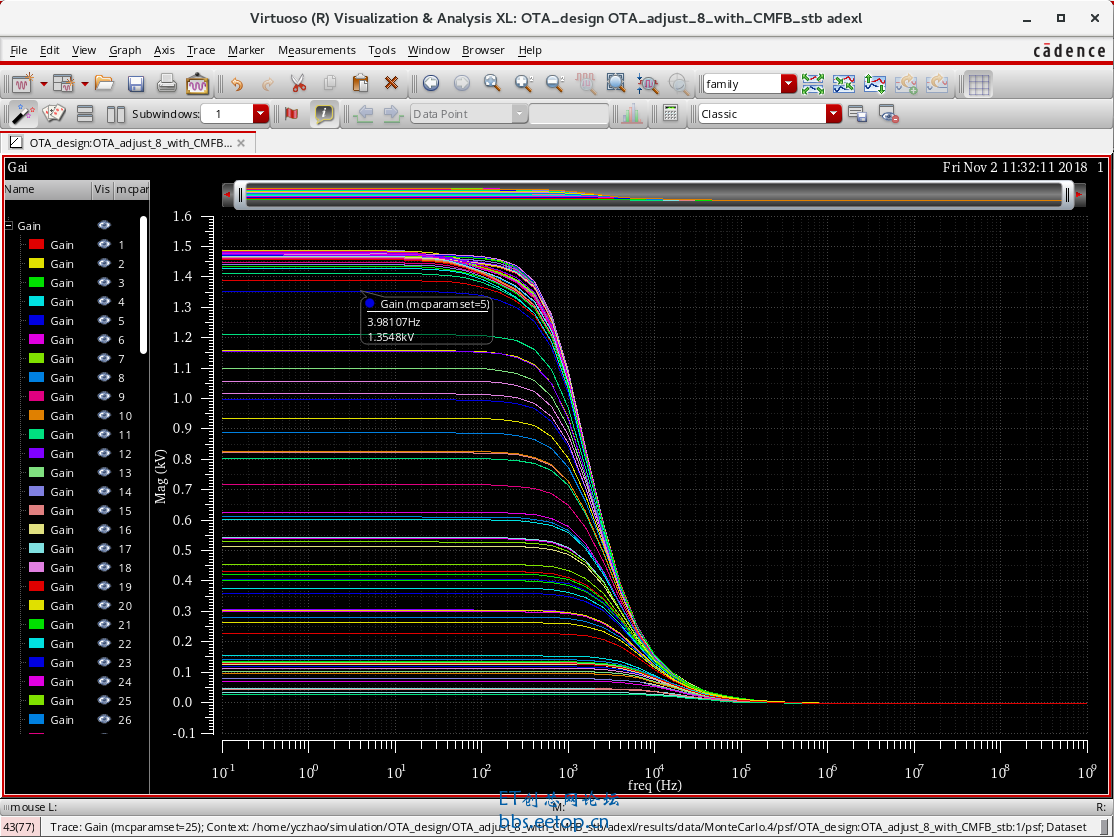
Task: Open the Measurements menu
Action: click(x=317, y=50)
